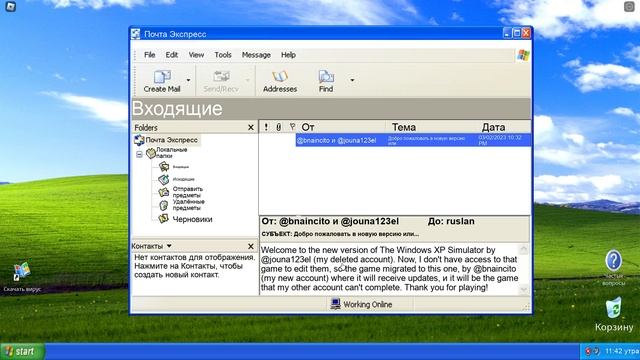Click the Working Online status text
This screenshot has height=360, width=640.
point(368,304)
